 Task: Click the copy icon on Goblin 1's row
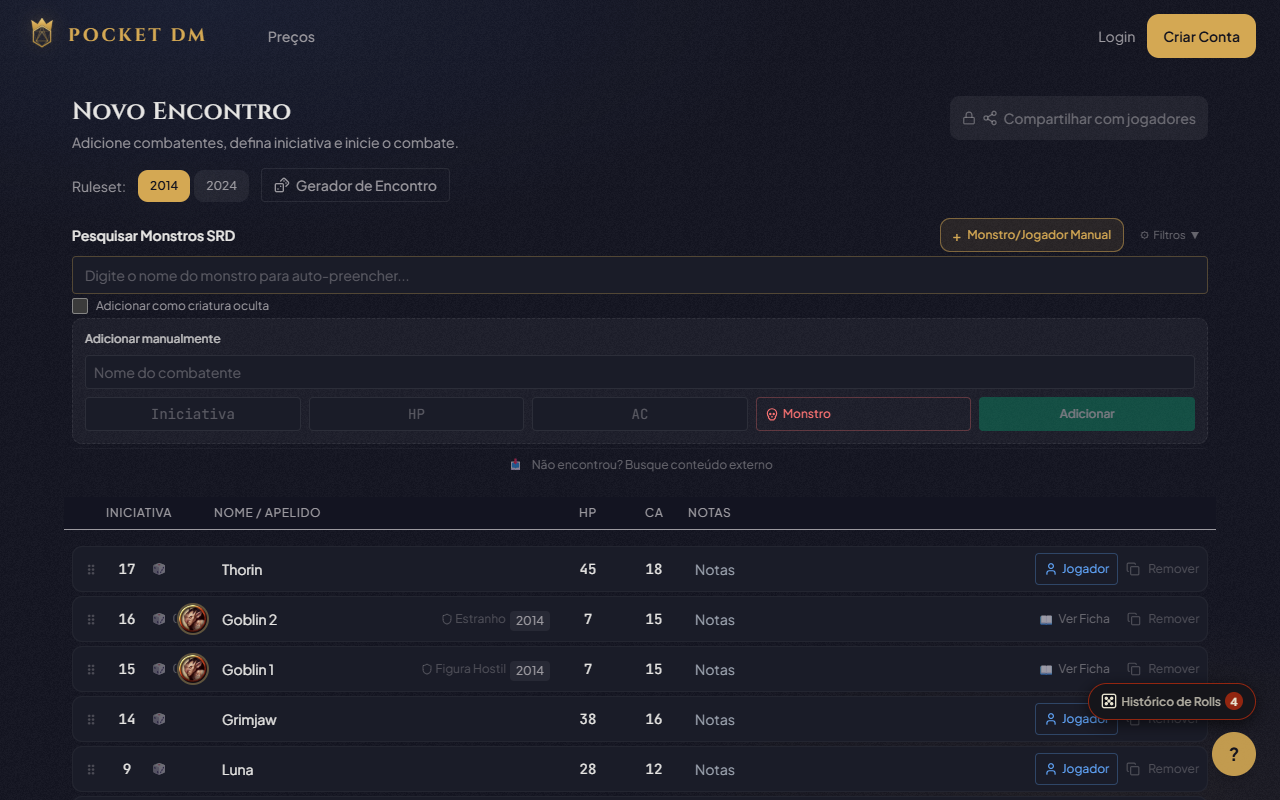[1134, 669]
